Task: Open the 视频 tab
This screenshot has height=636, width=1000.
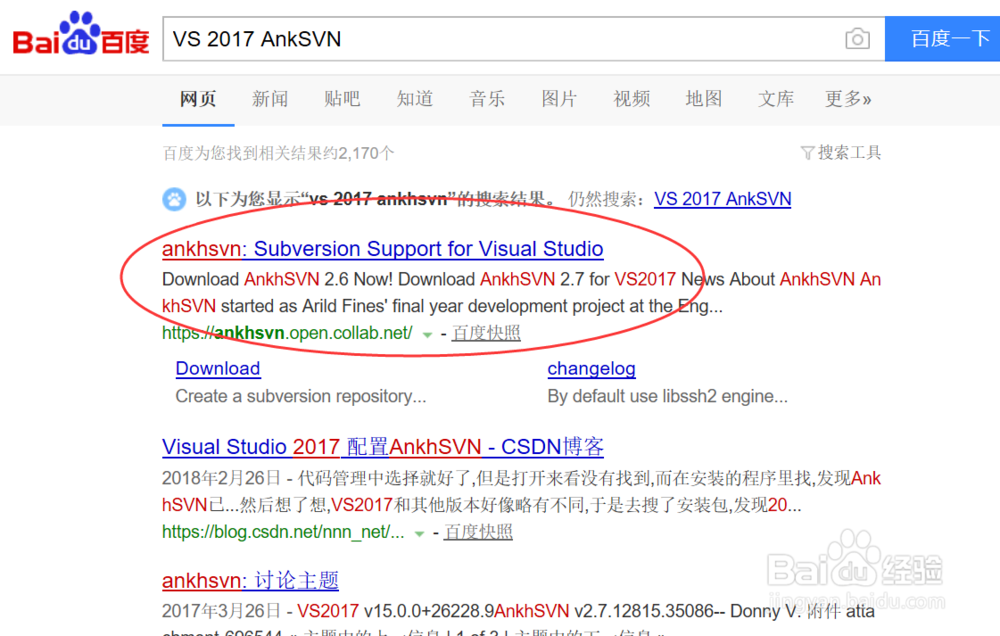Action: point(631,99)
